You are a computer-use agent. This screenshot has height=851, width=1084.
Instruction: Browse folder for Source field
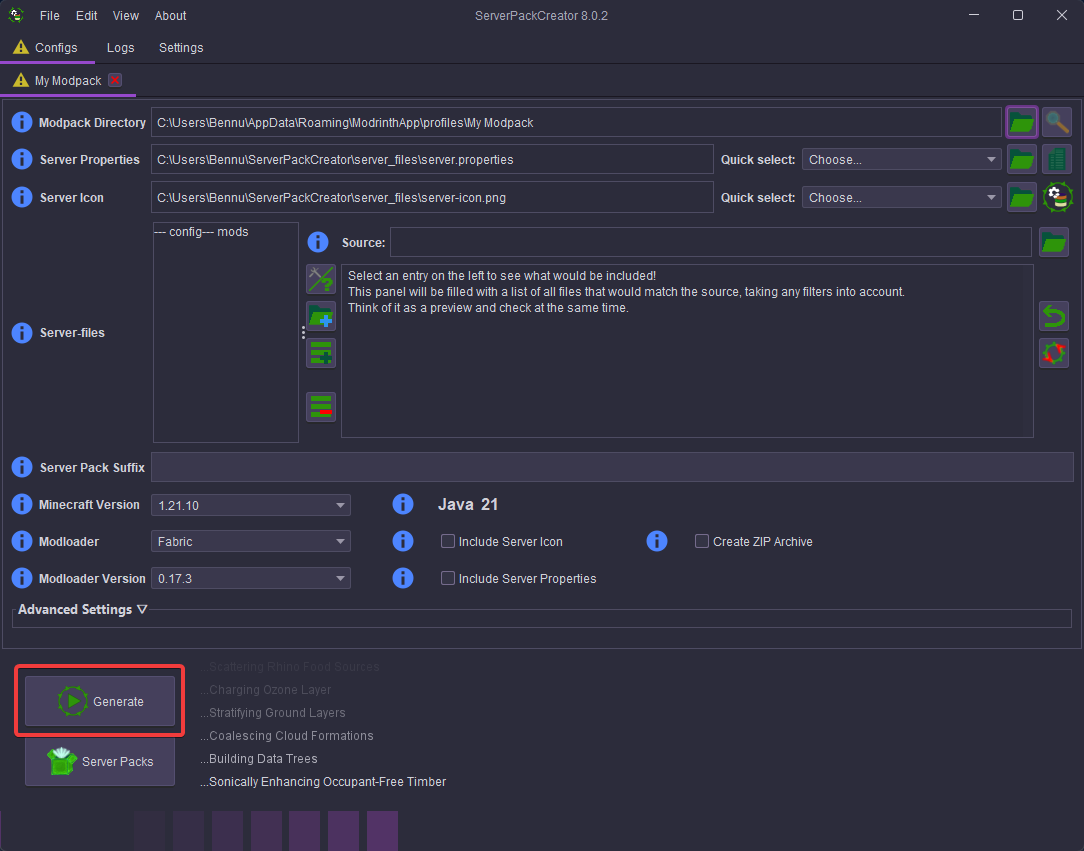click(x=1054, y=242)
